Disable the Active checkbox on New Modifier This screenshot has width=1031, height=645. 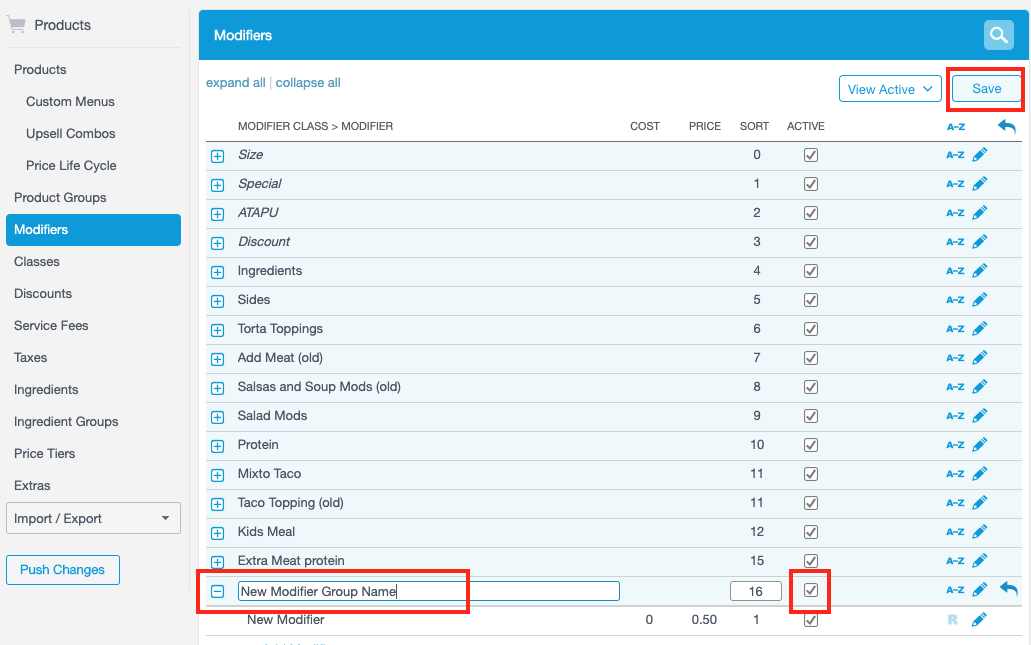[x=810, y=619]
